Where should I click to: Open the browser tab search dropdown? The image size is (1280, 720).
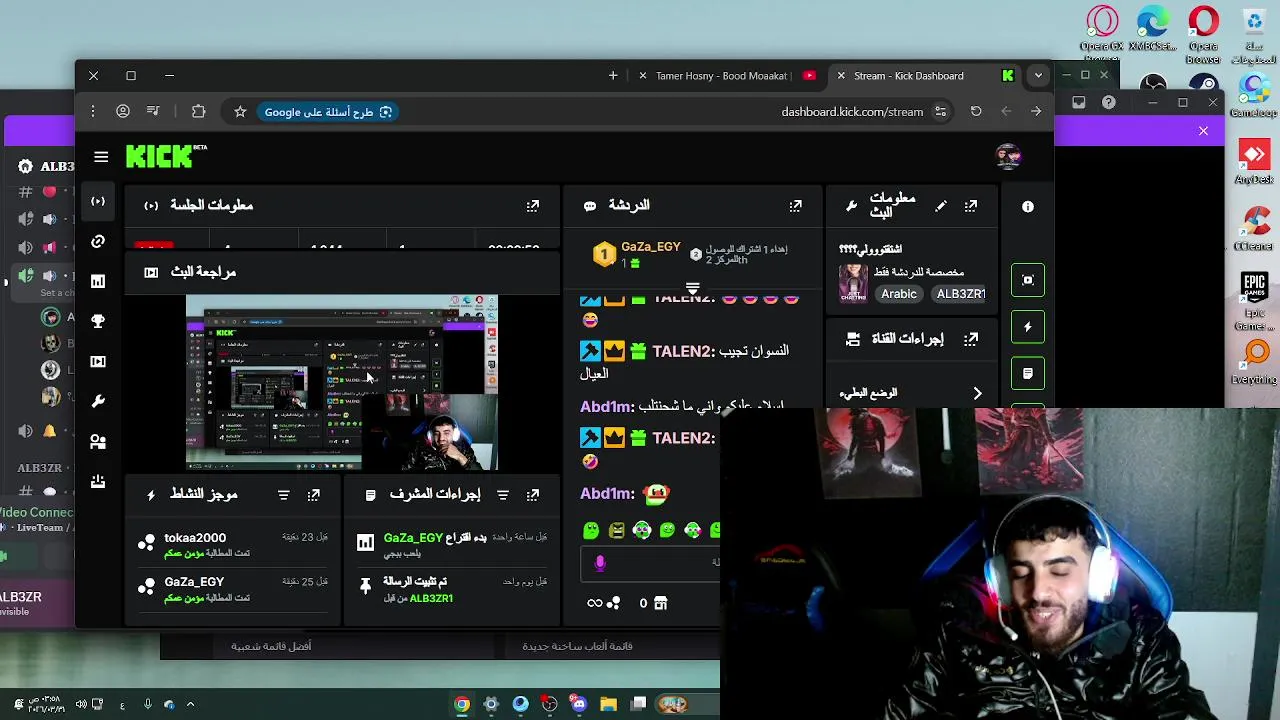coord(1038,76)
